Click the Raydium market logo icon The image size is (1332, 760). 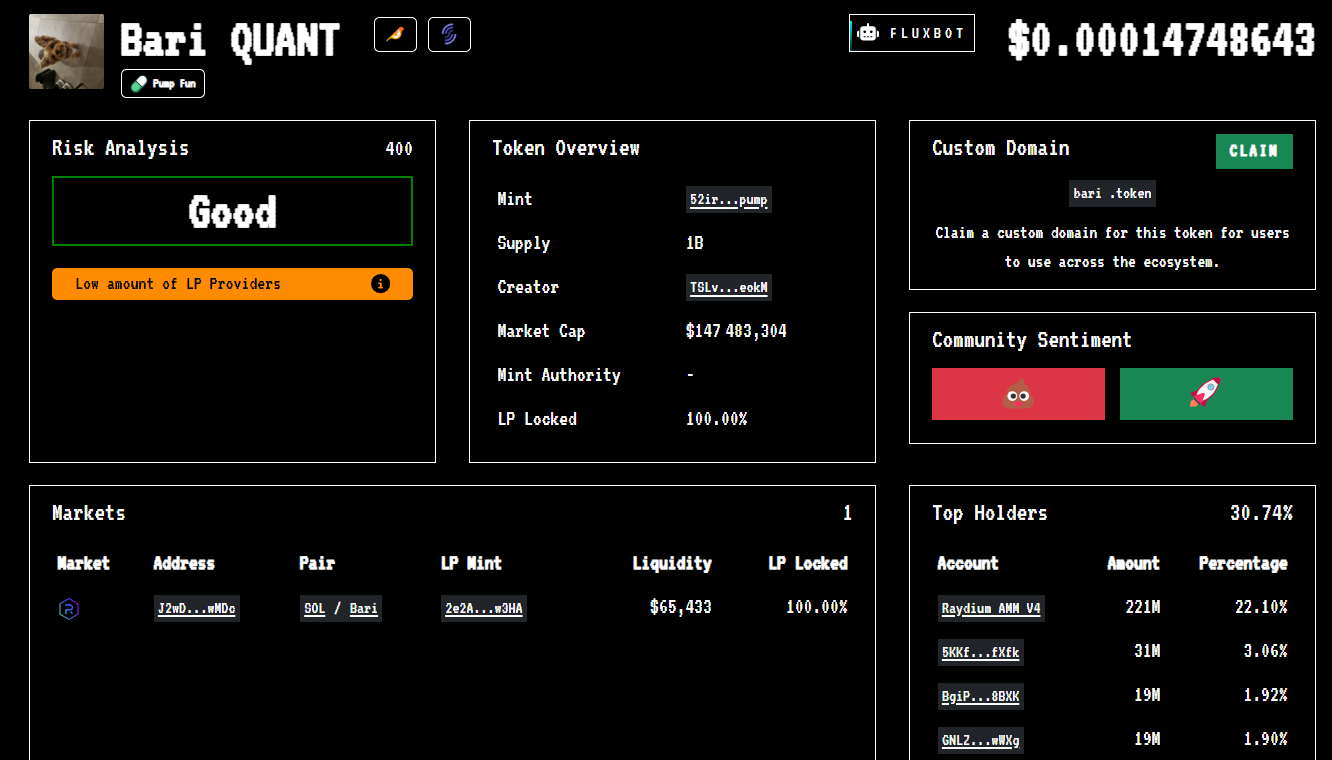69,609
